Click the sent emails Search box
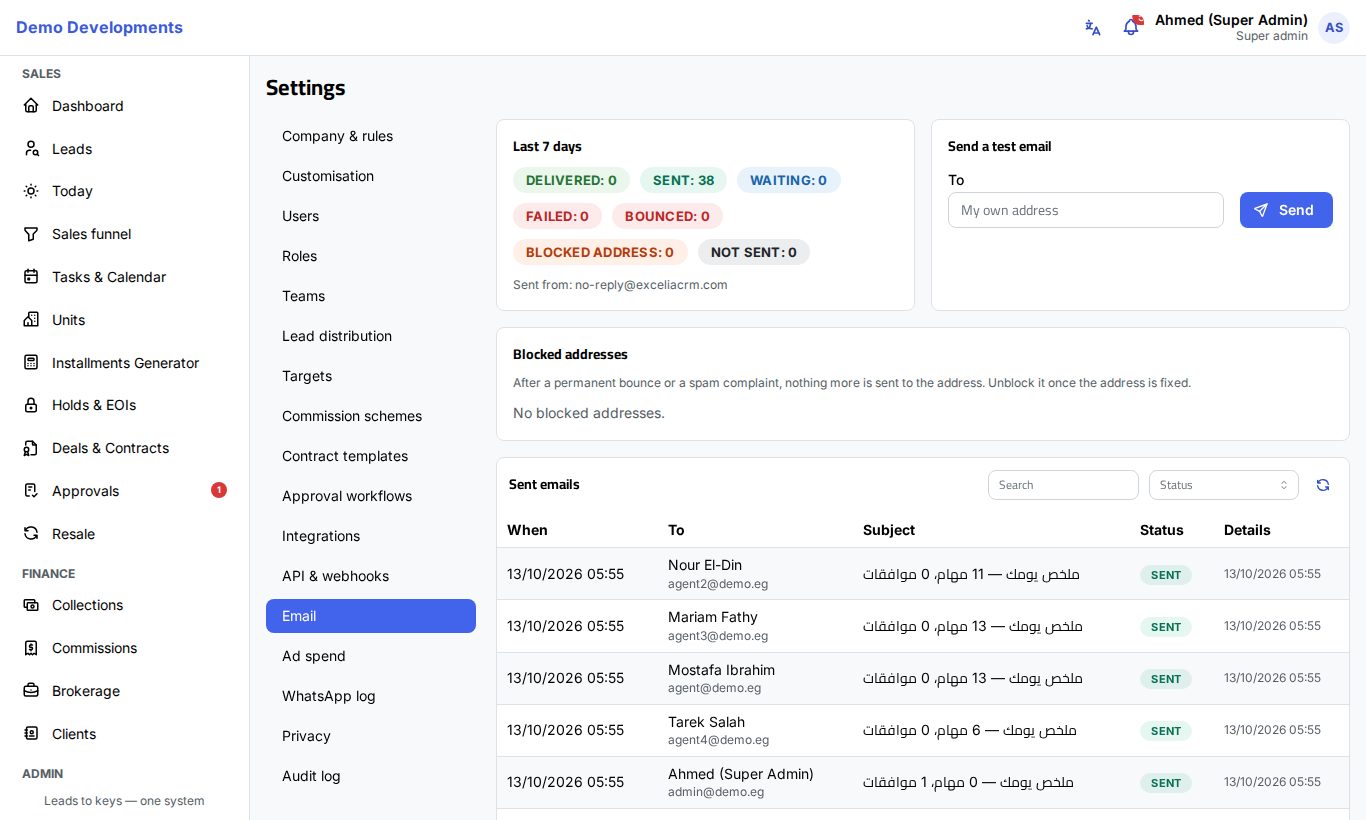 tap(1063, 485)
